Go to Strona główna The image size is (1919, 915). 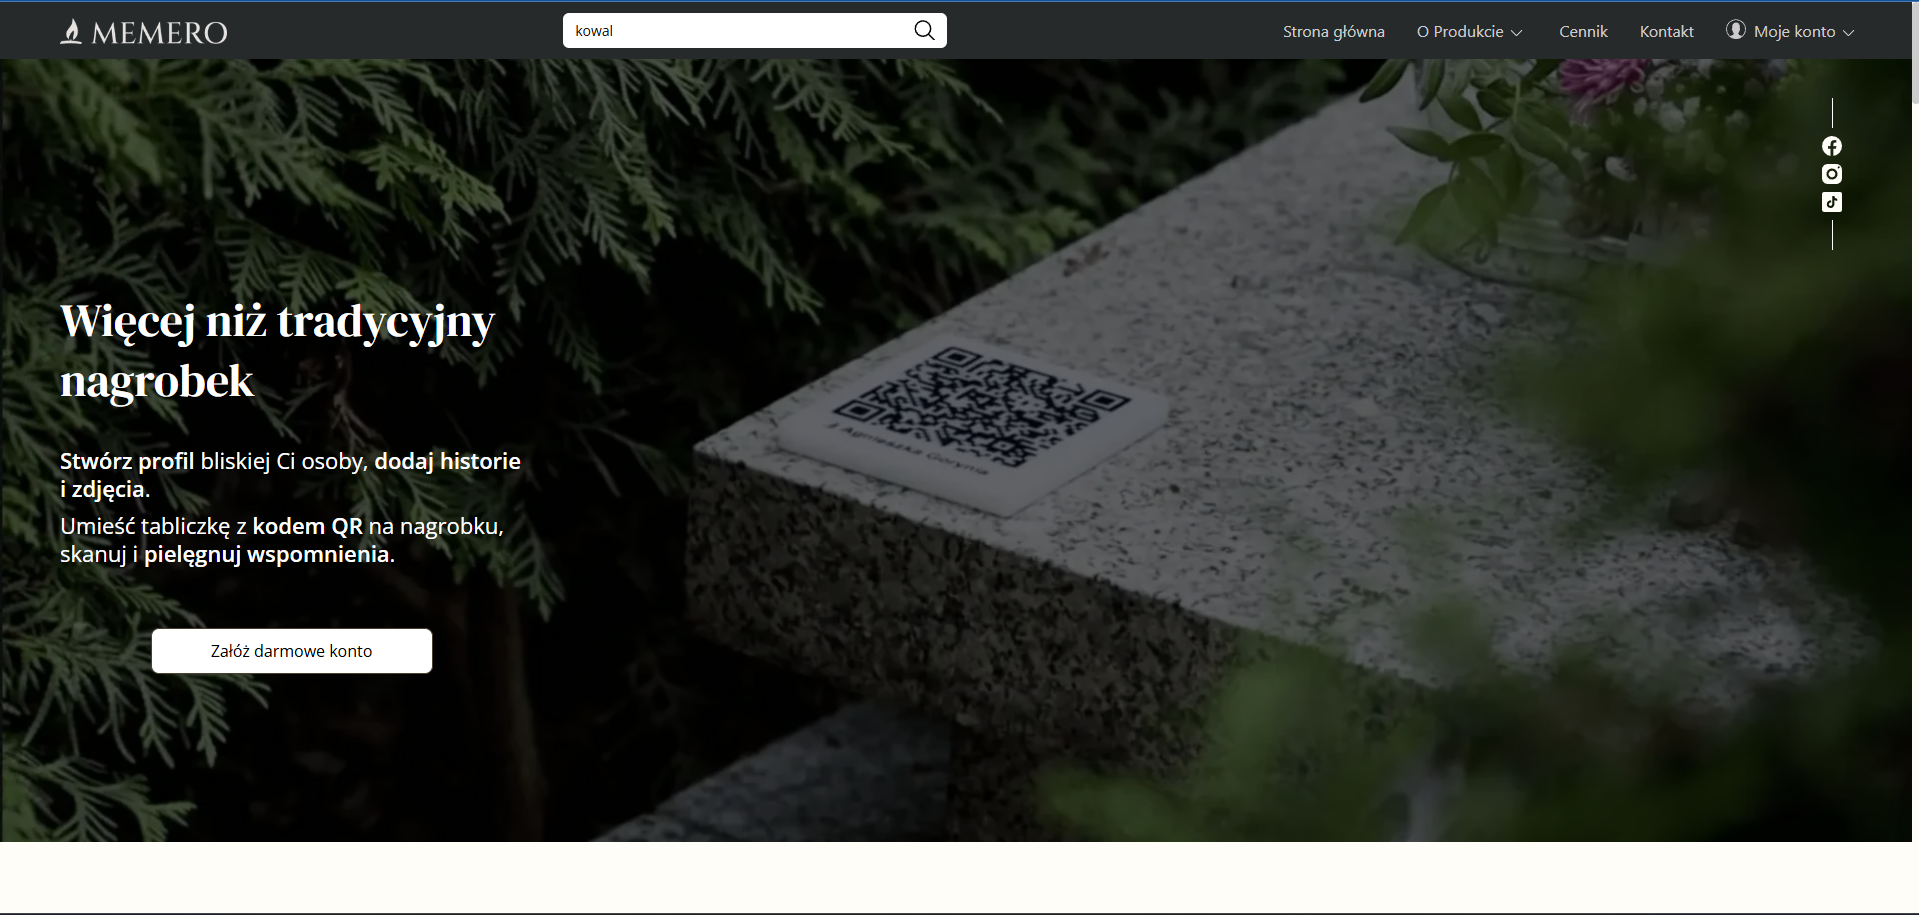[x=1334, y=32]
